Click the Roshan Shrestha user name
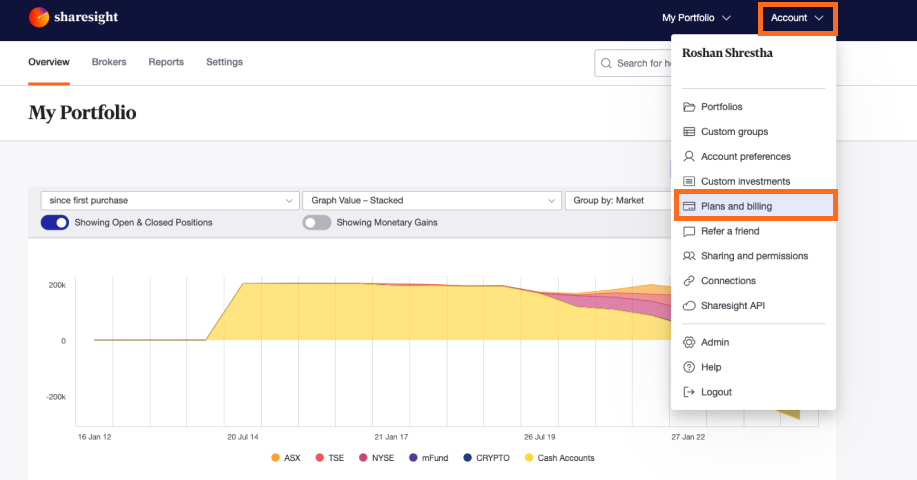This screenshot has height=480, width=917. [728, 53]
